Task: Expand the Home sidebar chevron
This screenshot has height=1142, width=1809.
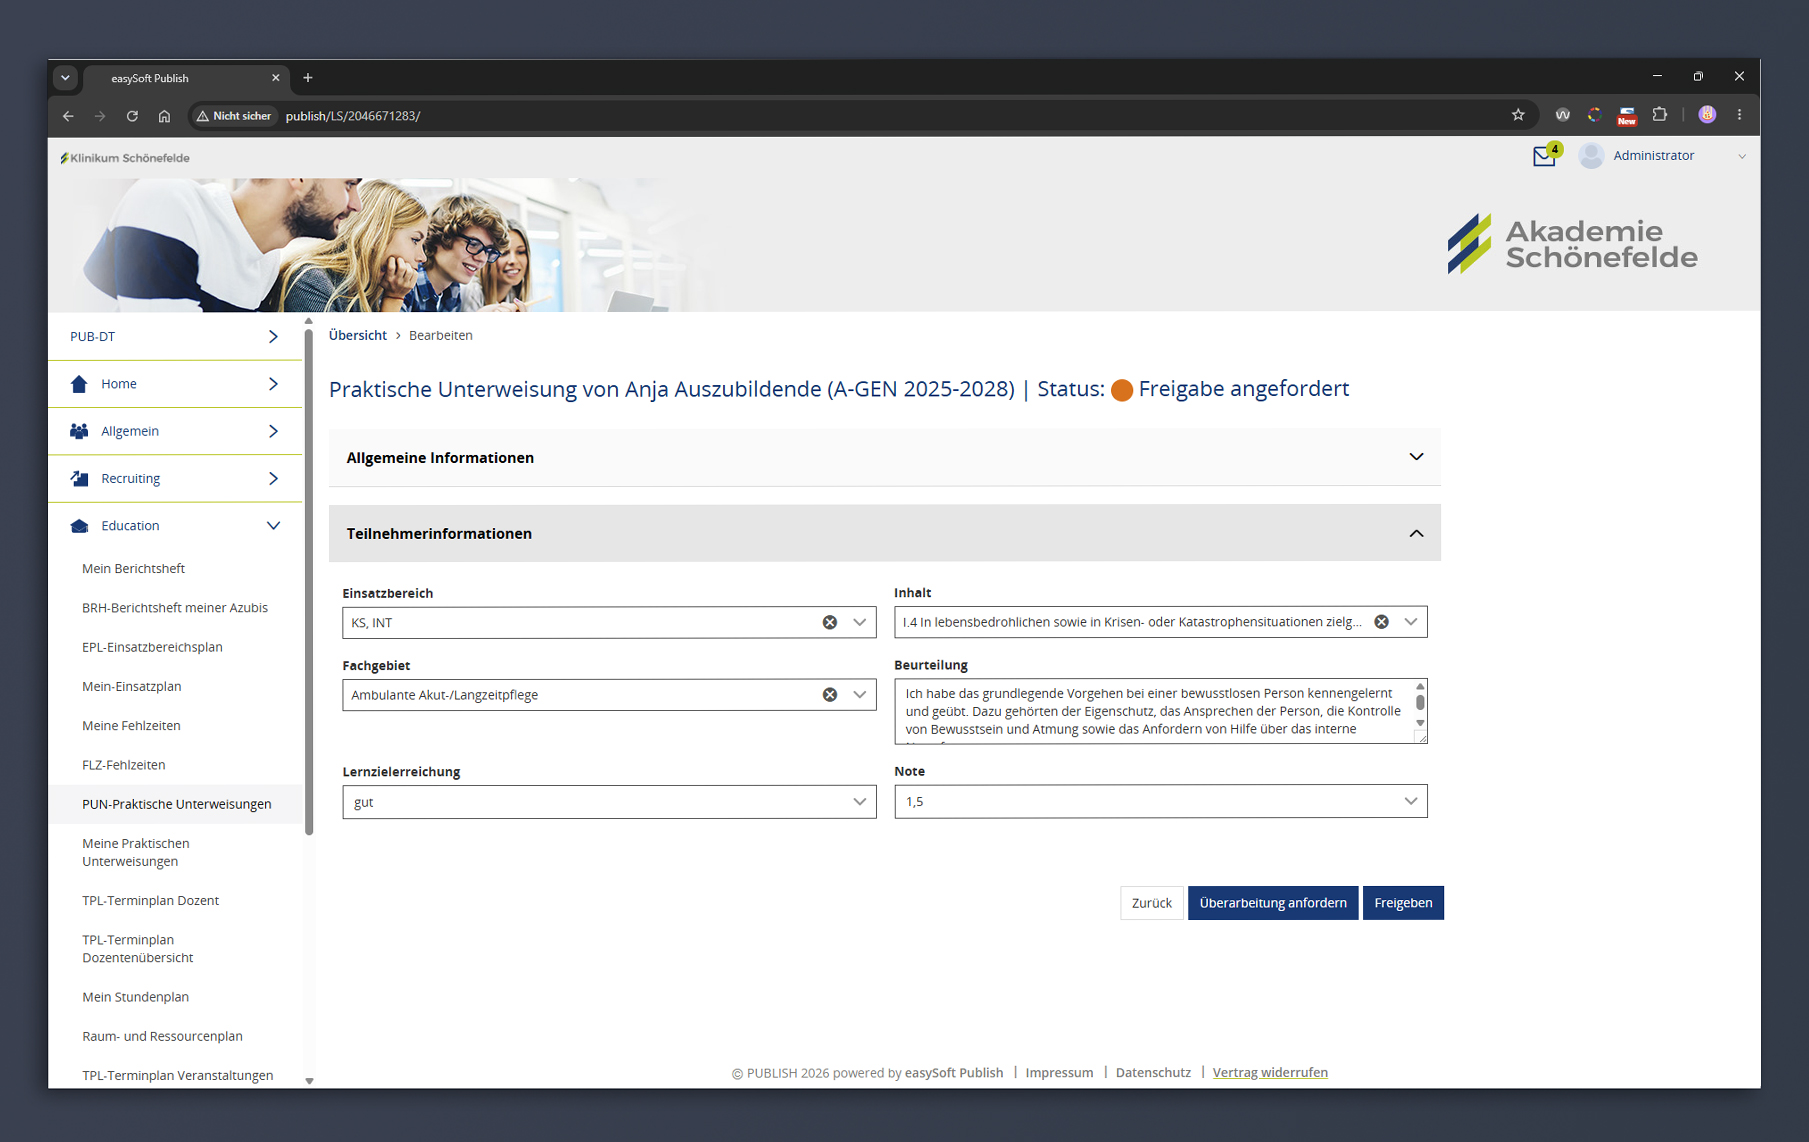Action: (273, 384)
